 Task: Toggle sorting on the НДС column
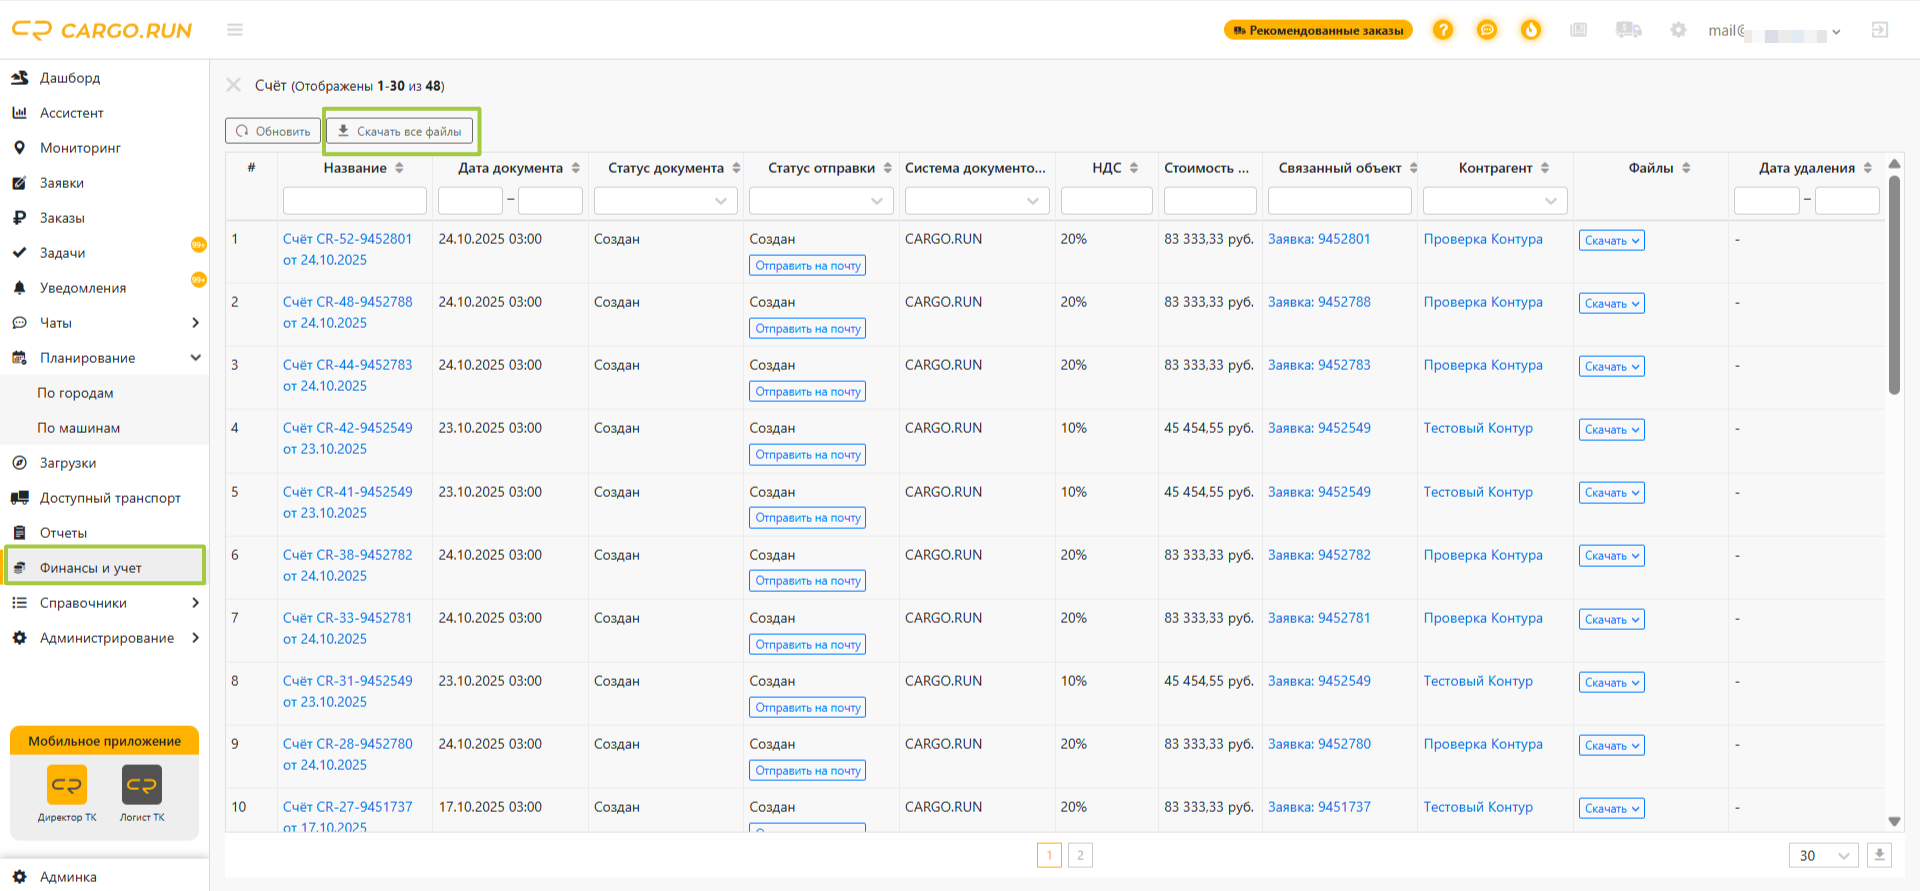[x=1134, y=168]
